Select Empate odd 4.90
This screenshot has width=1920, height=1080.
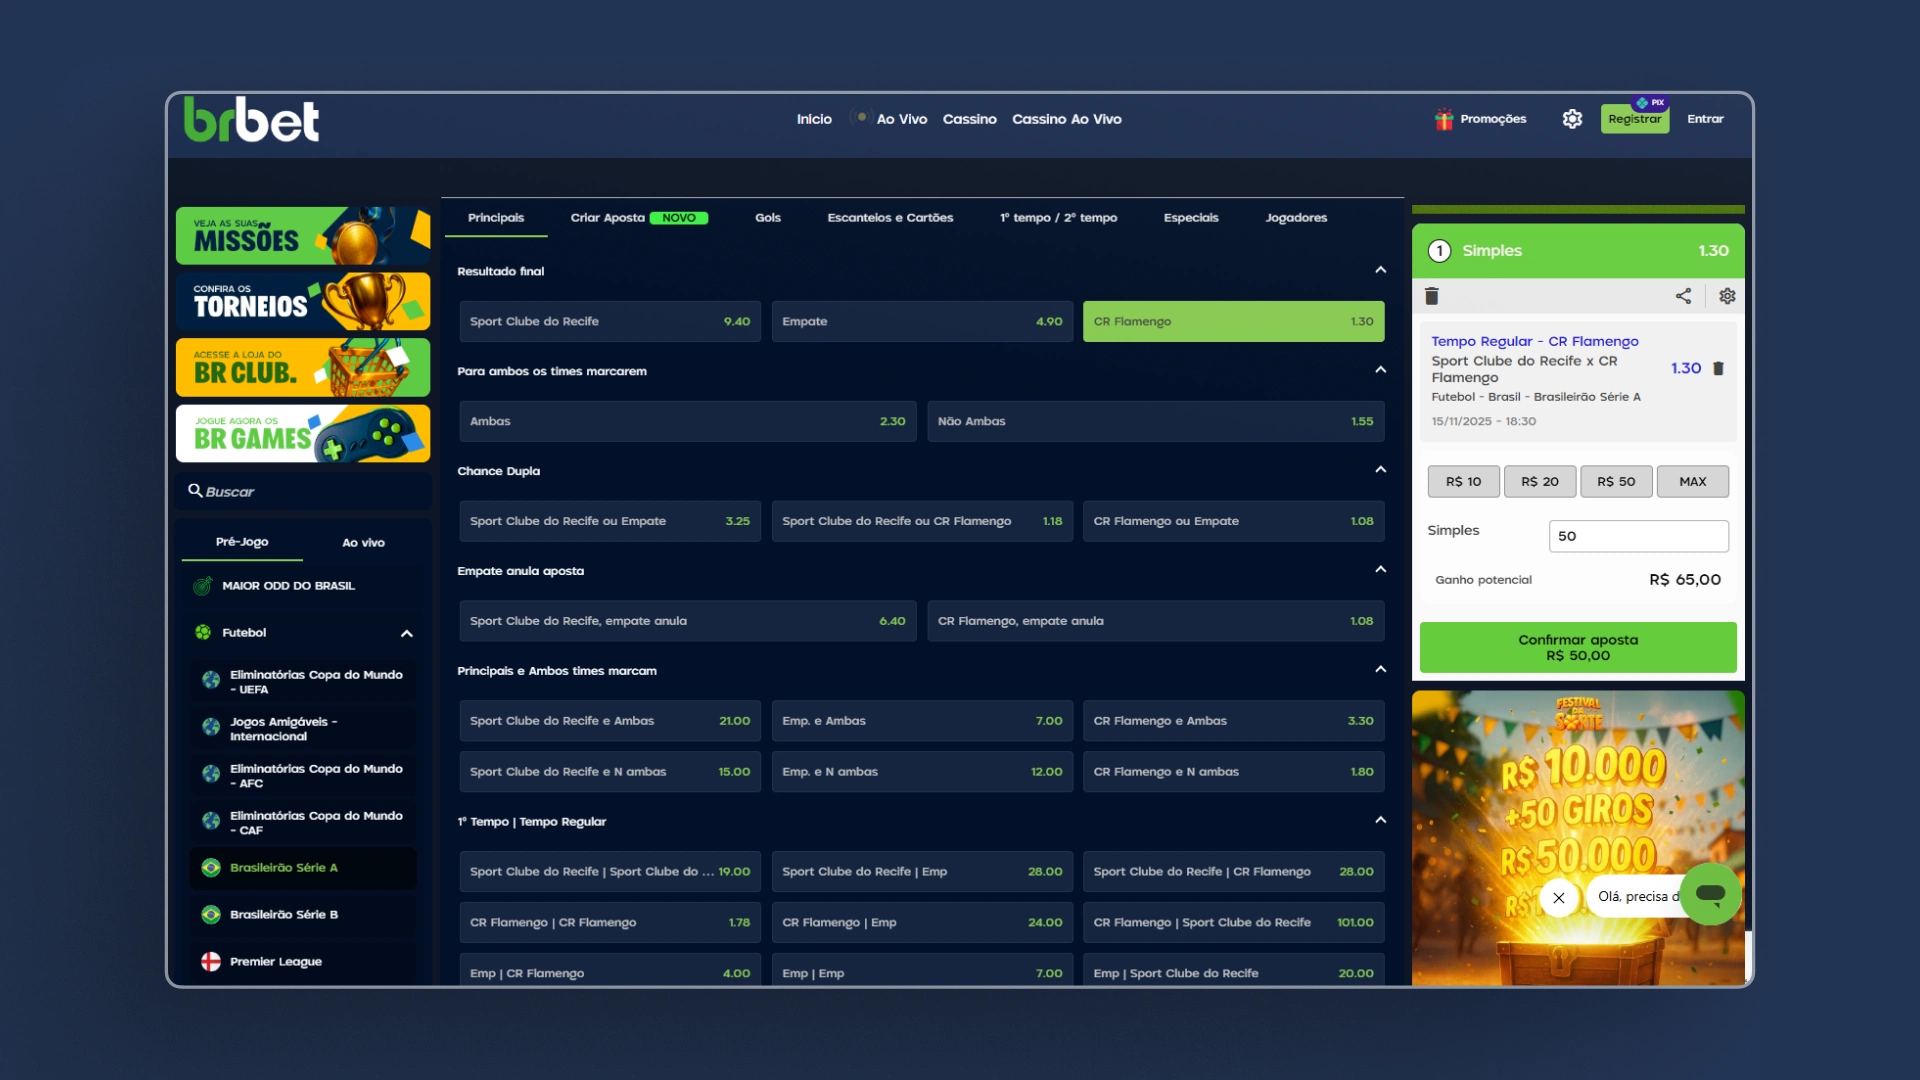pyautogui.click(x=921, y=321)
